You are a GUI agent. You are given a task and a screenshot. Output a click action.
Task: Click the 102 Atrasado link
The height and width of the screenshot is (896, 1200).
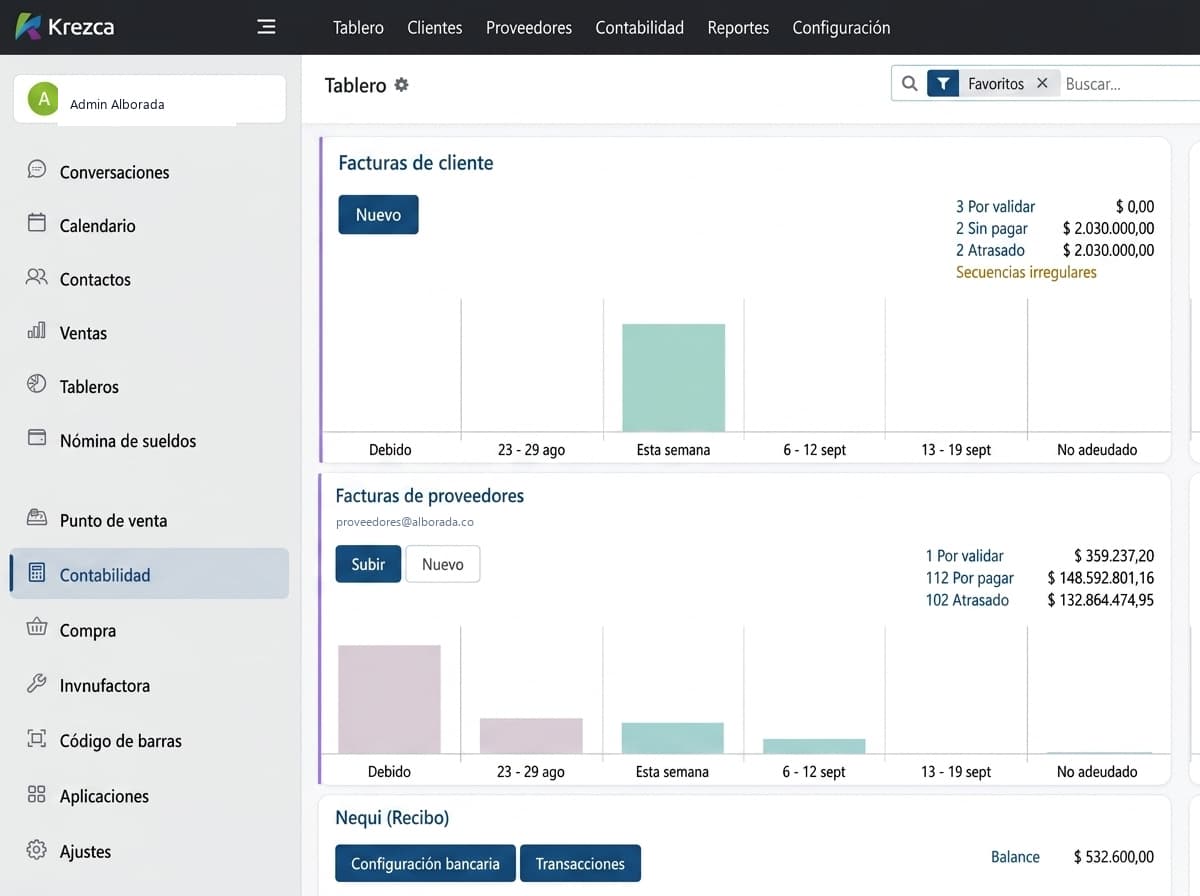[967, 600]
